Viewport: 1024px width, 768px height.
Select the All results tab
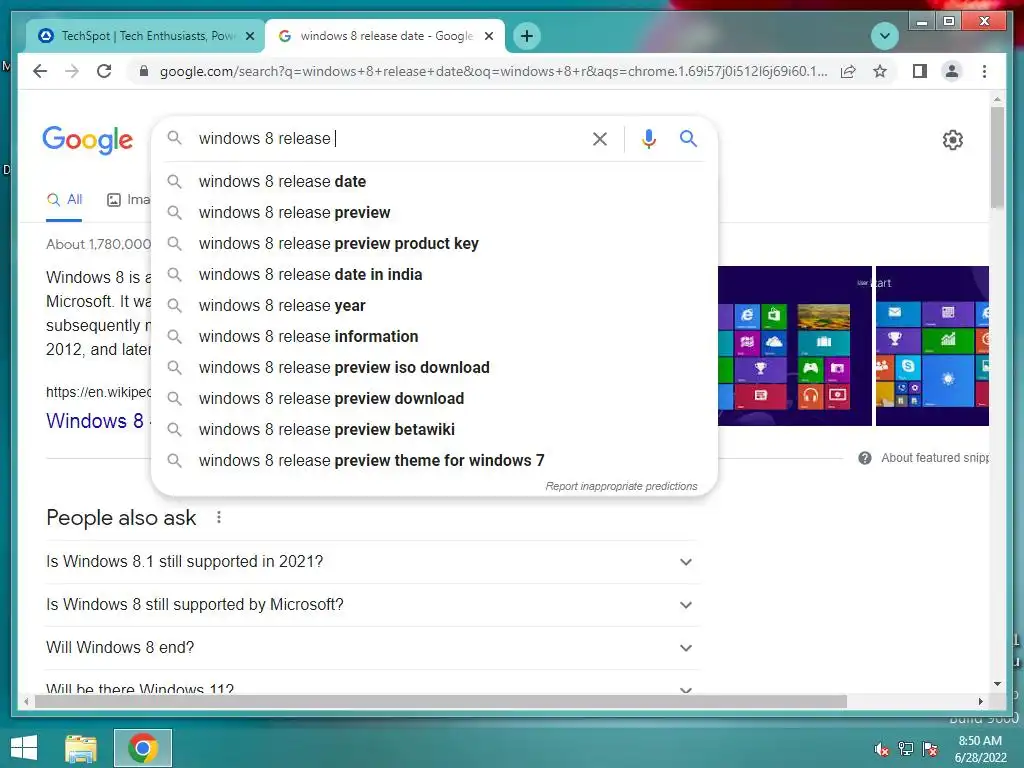(x=64, y=200)
